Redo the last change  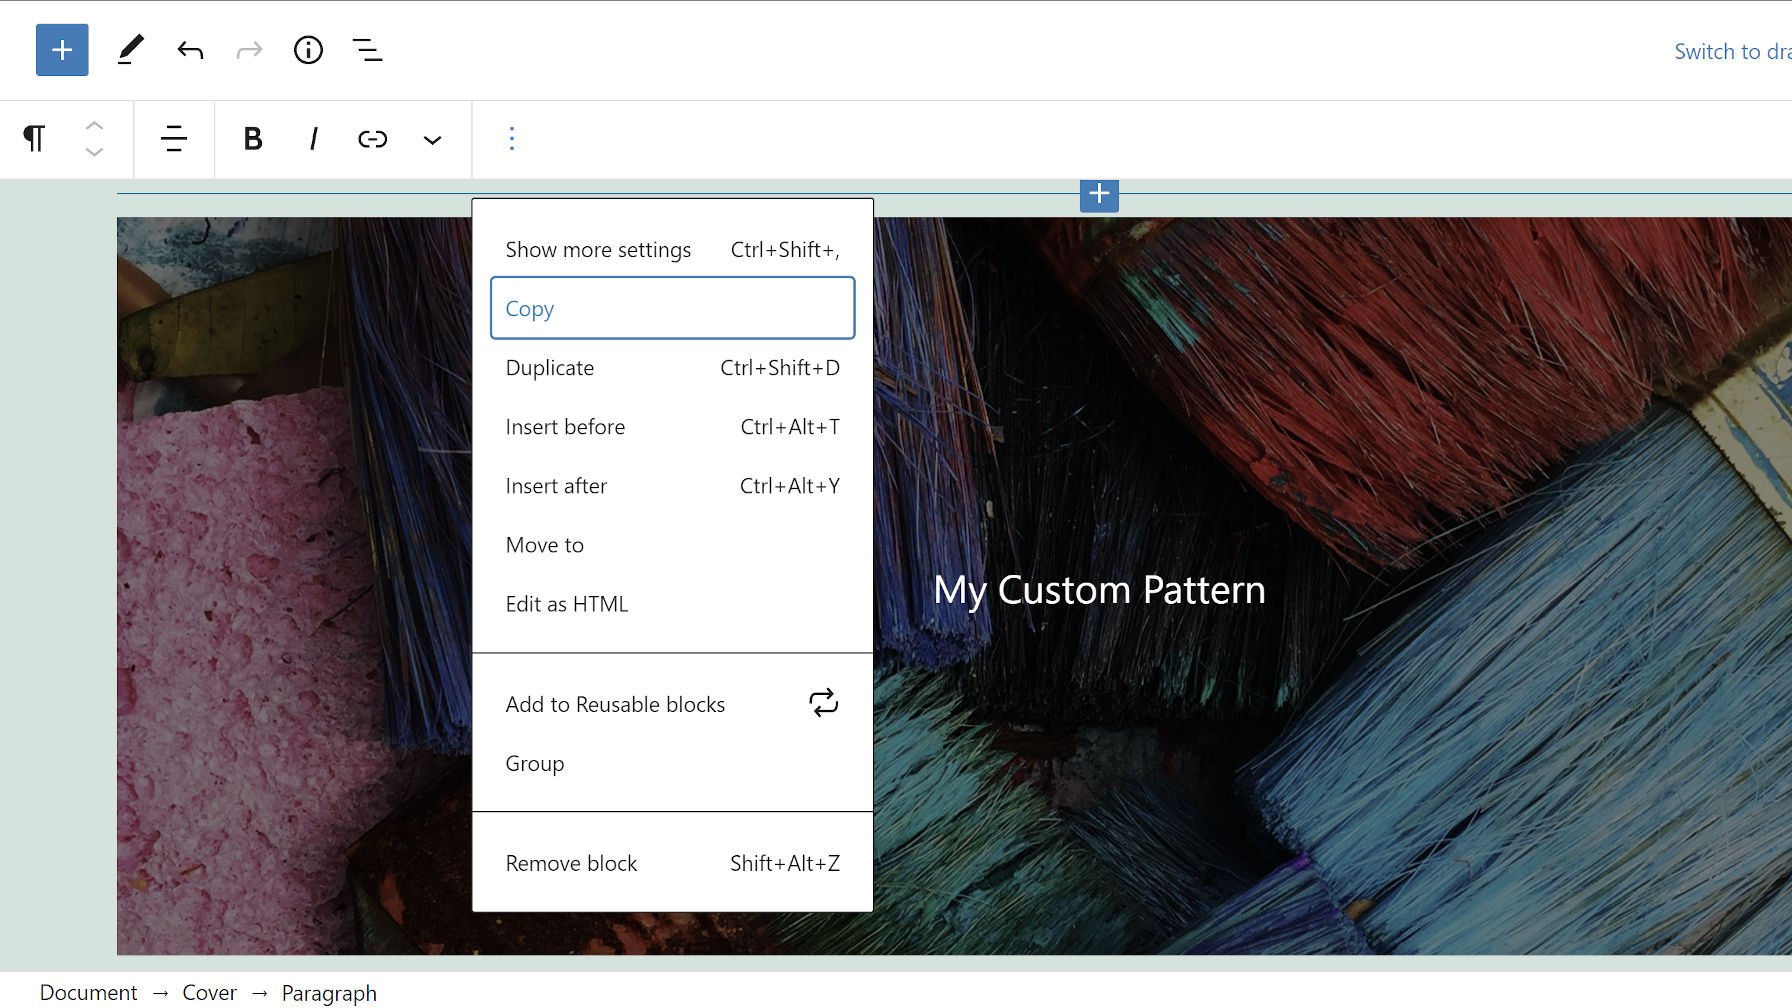(x=249, y=50)
